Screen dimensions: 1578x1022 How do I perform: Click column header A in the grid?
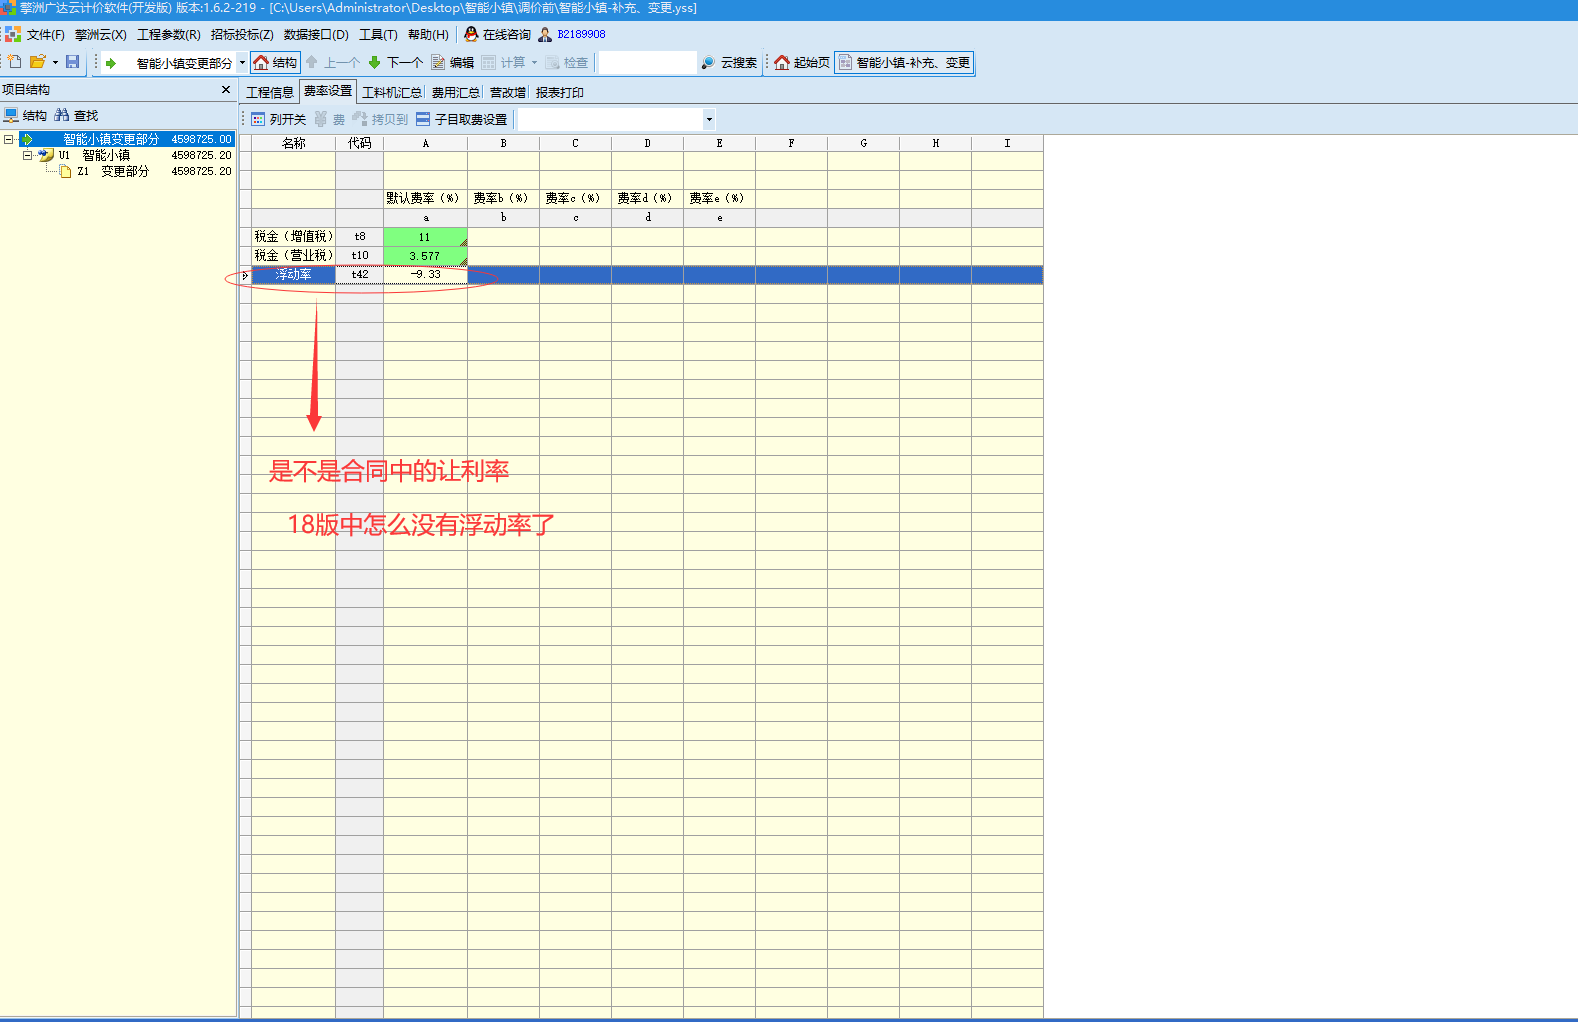pos(425,143)
